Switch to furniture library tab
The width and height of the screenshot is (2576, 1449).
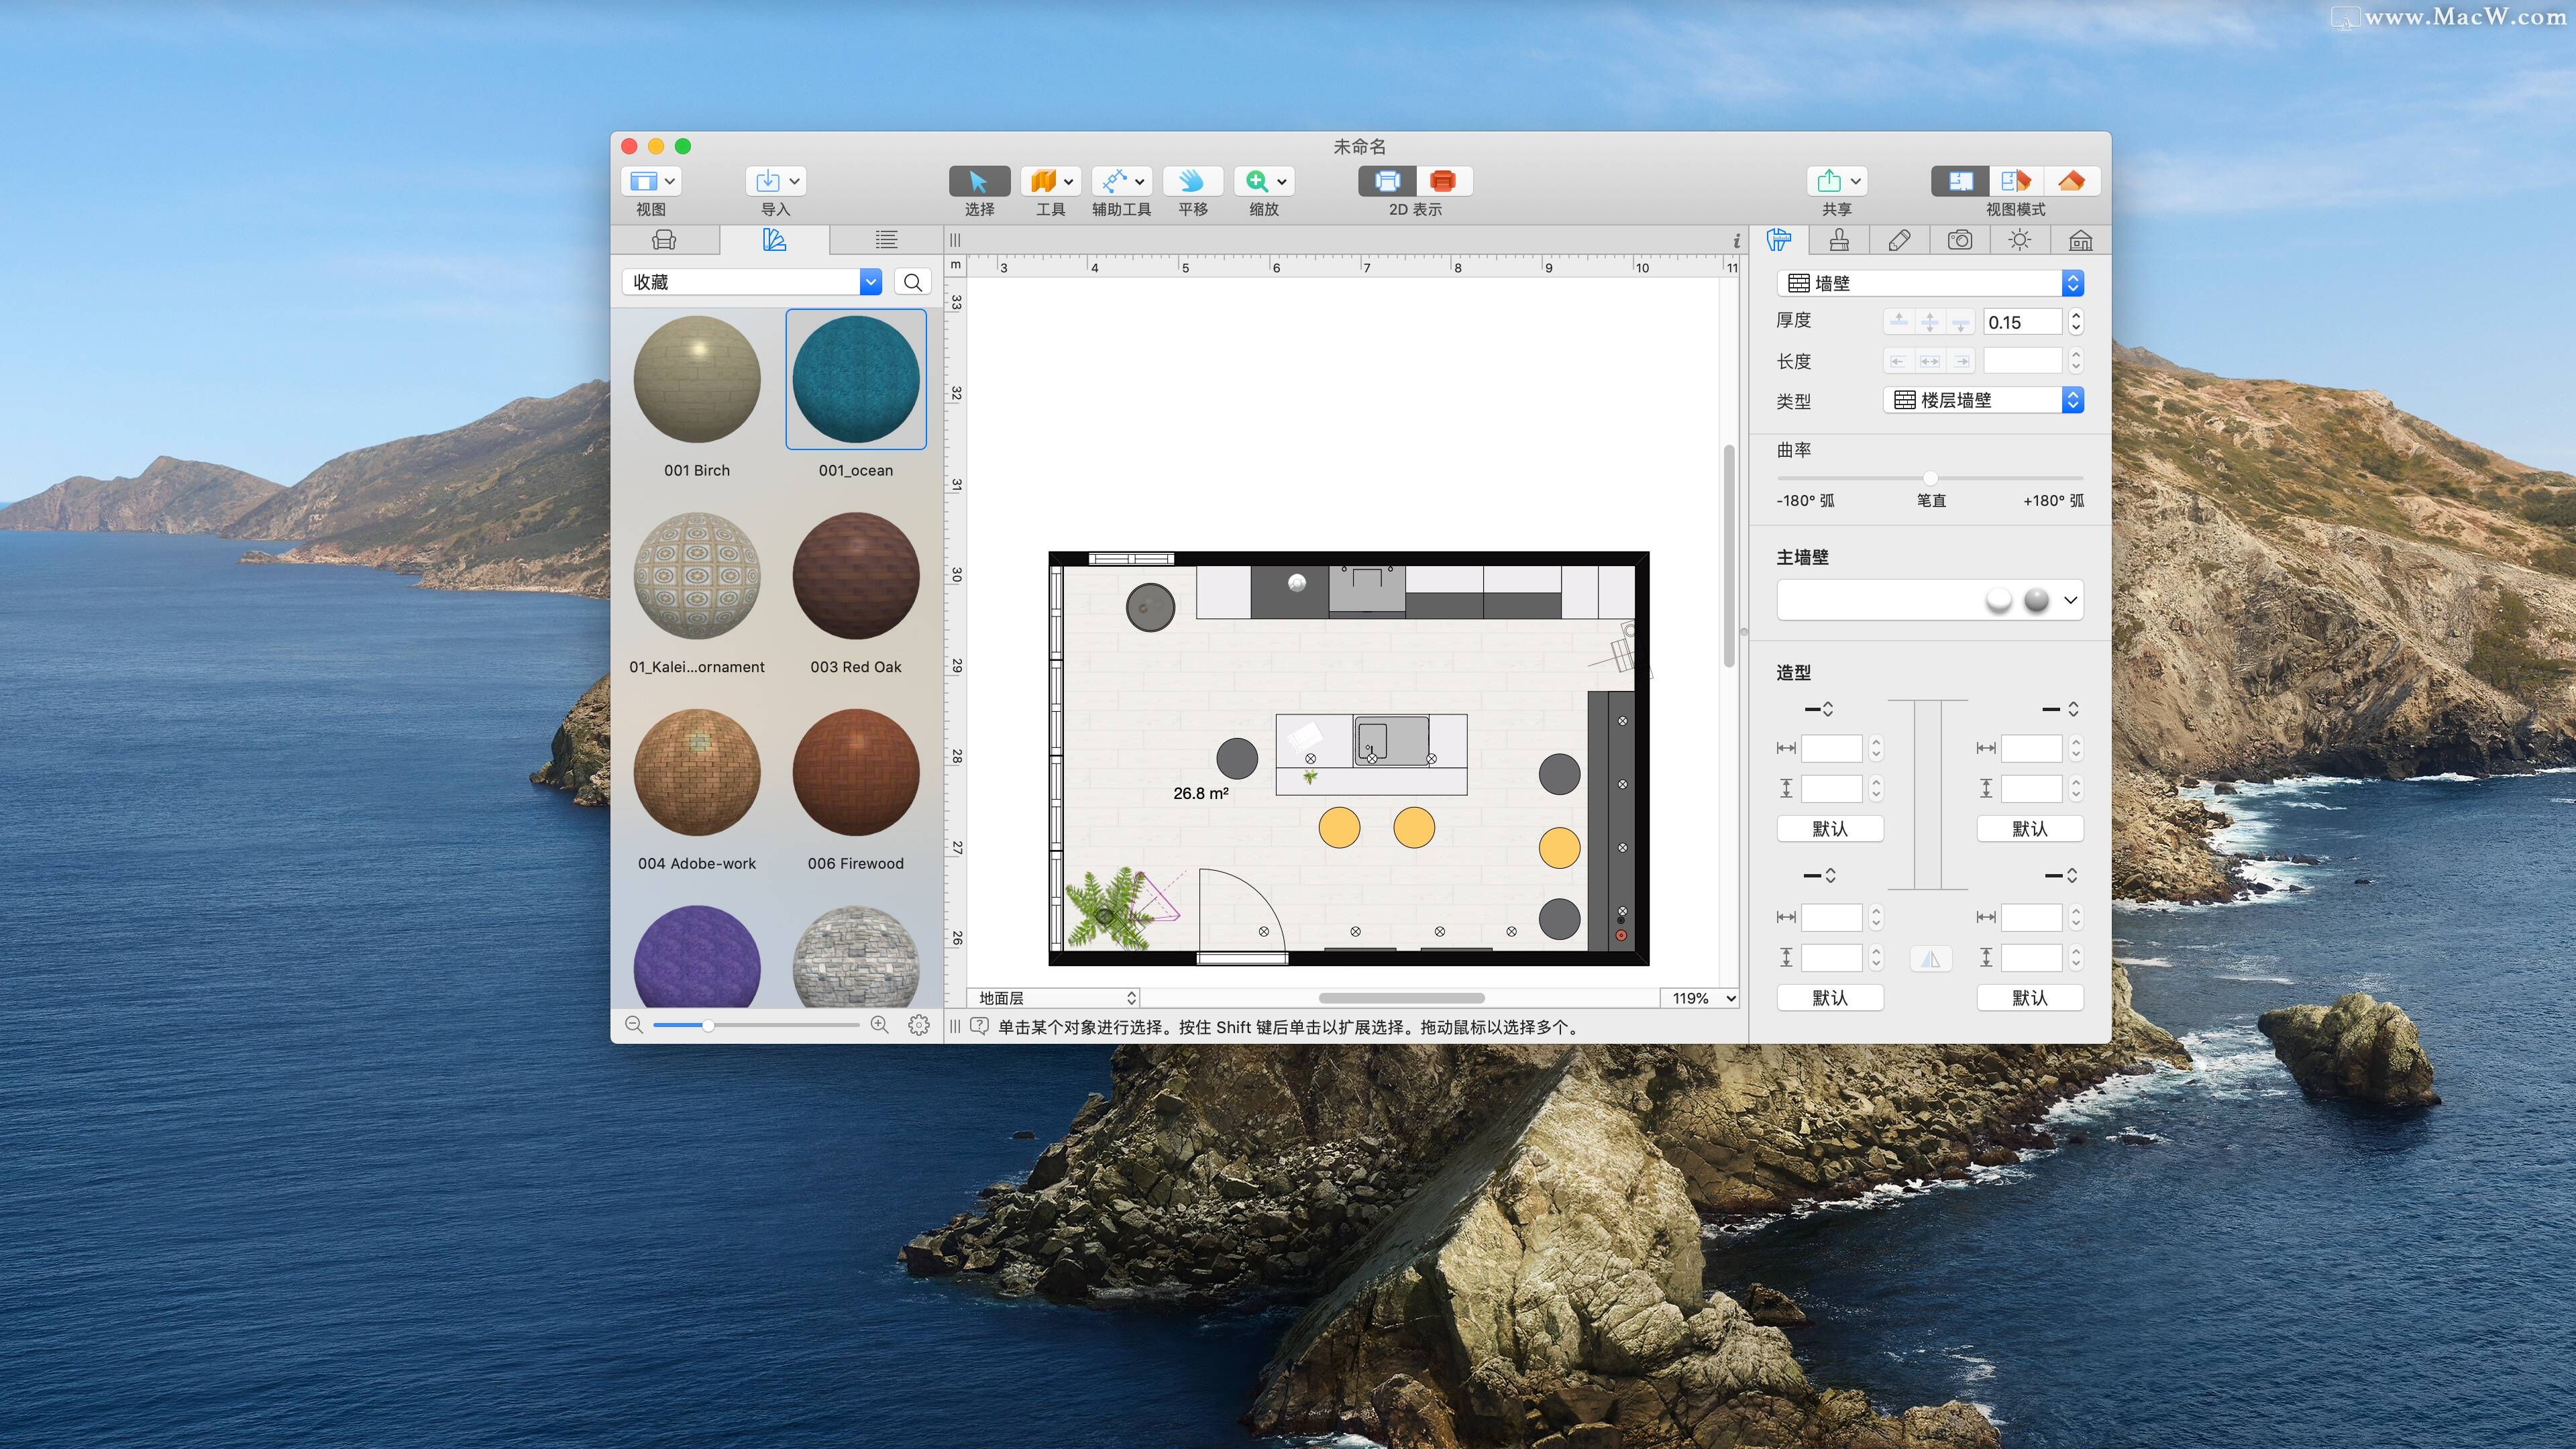(x=664, y=240)
